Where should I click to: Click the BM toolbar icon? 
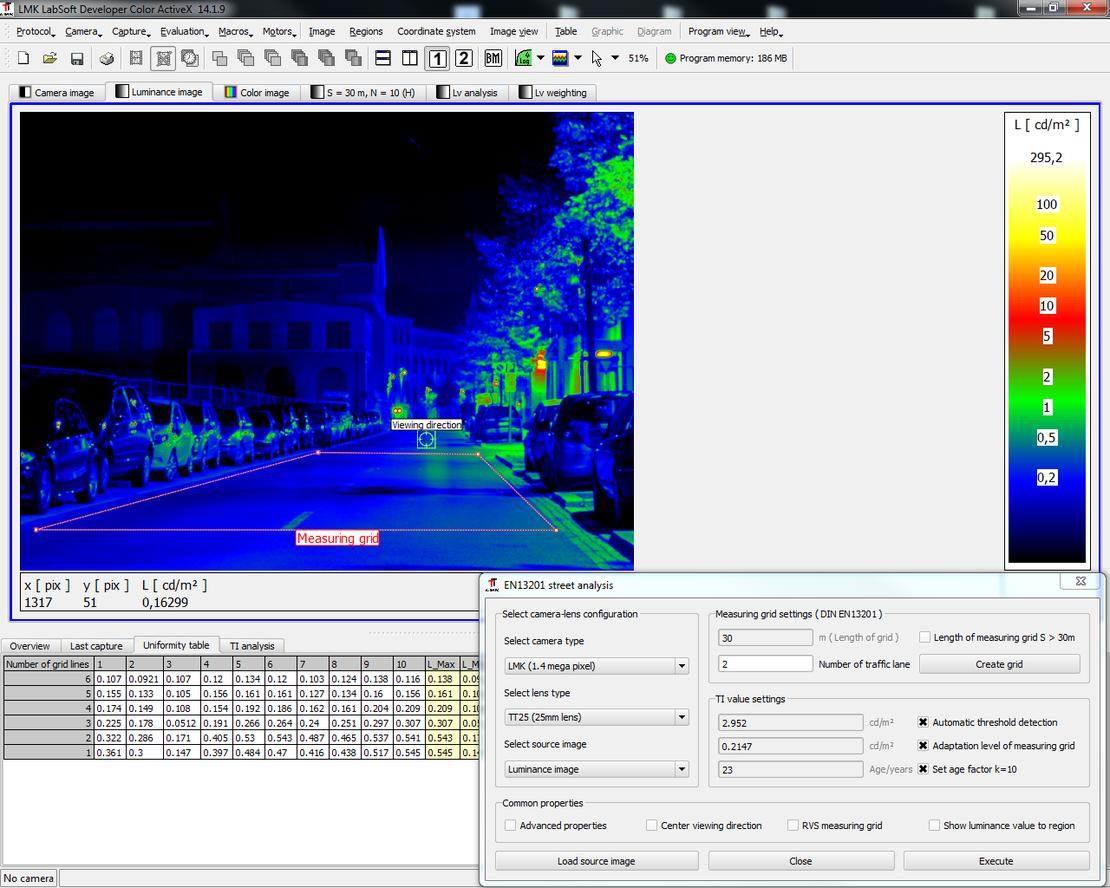tap(493, 58)
